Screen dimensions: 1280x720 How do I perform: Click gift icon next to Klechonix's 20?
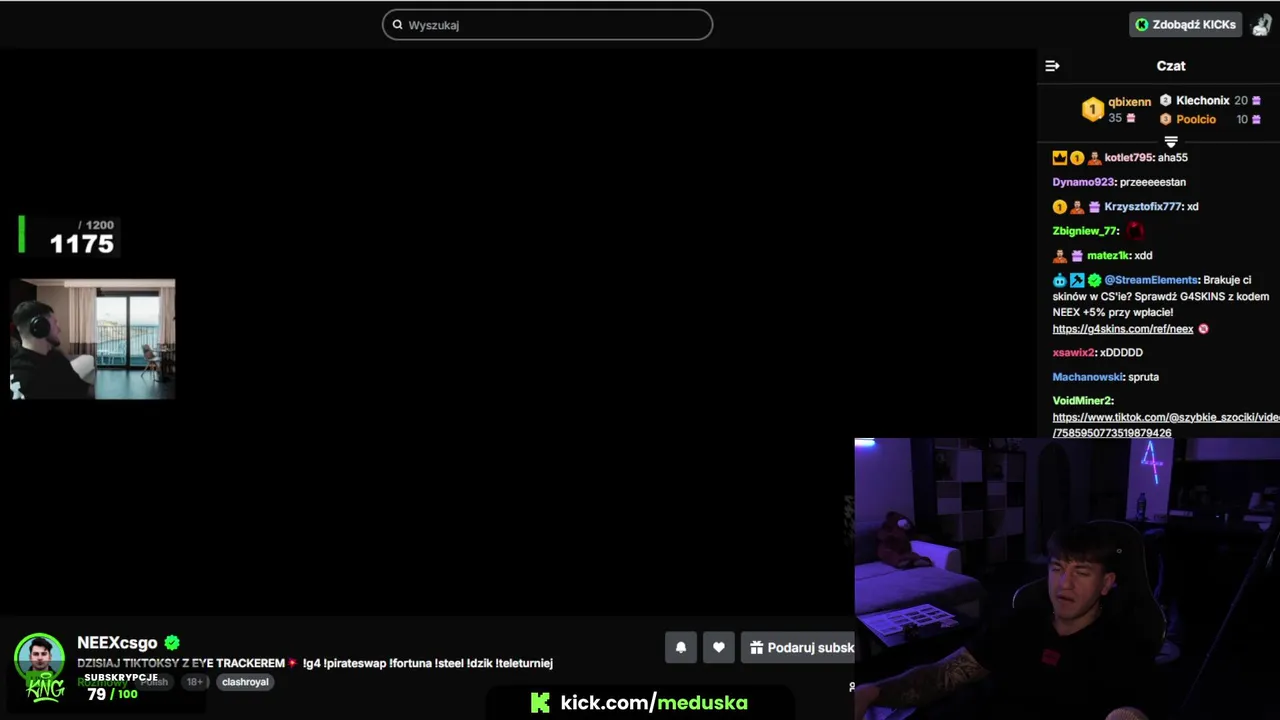coord(1257,101)
